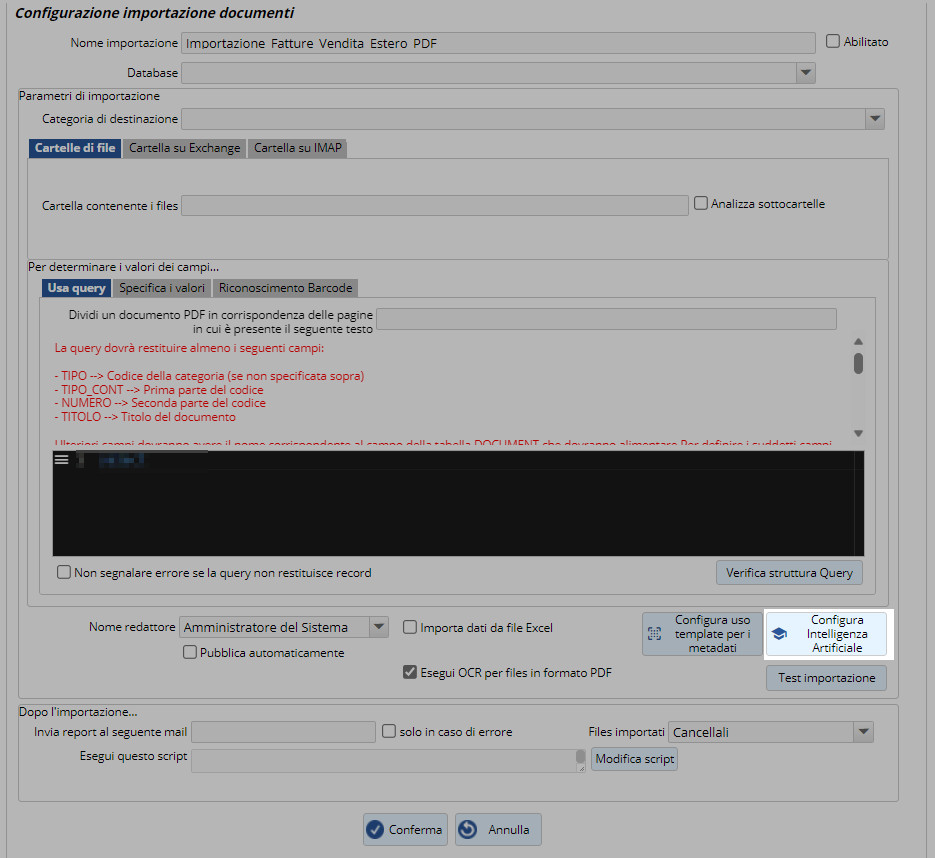This screenshot has height=858, width=935.
Task: Click the Cartella contenente i files field
Action: pos(434,205)
